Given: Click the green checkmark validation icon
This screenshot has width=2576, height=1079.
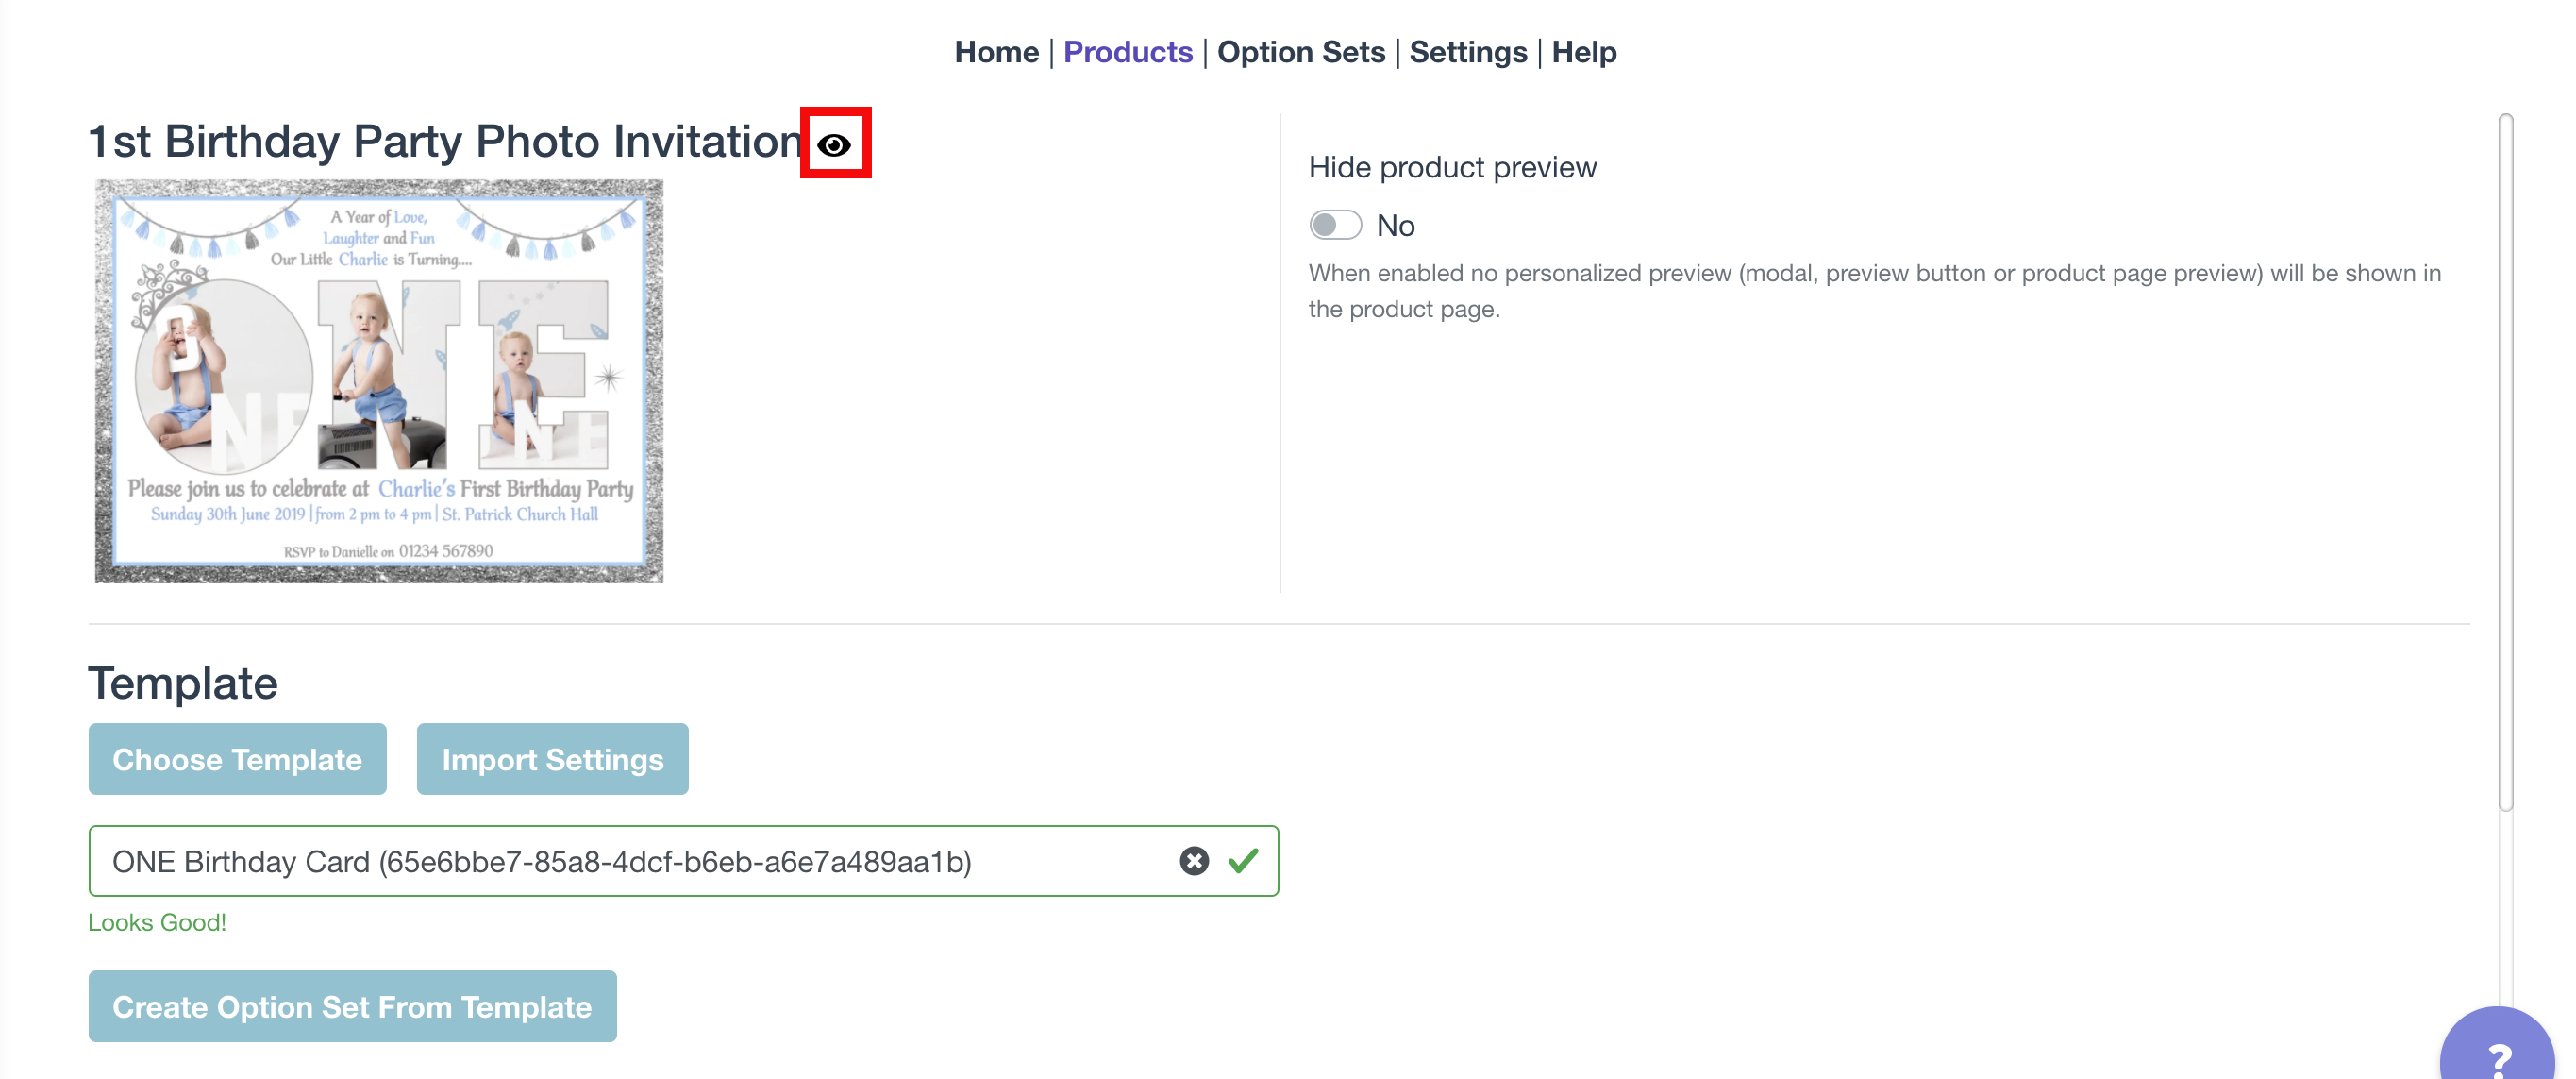Looking at the screenshot, I should pyautogui.click(x=1243, y=861).
